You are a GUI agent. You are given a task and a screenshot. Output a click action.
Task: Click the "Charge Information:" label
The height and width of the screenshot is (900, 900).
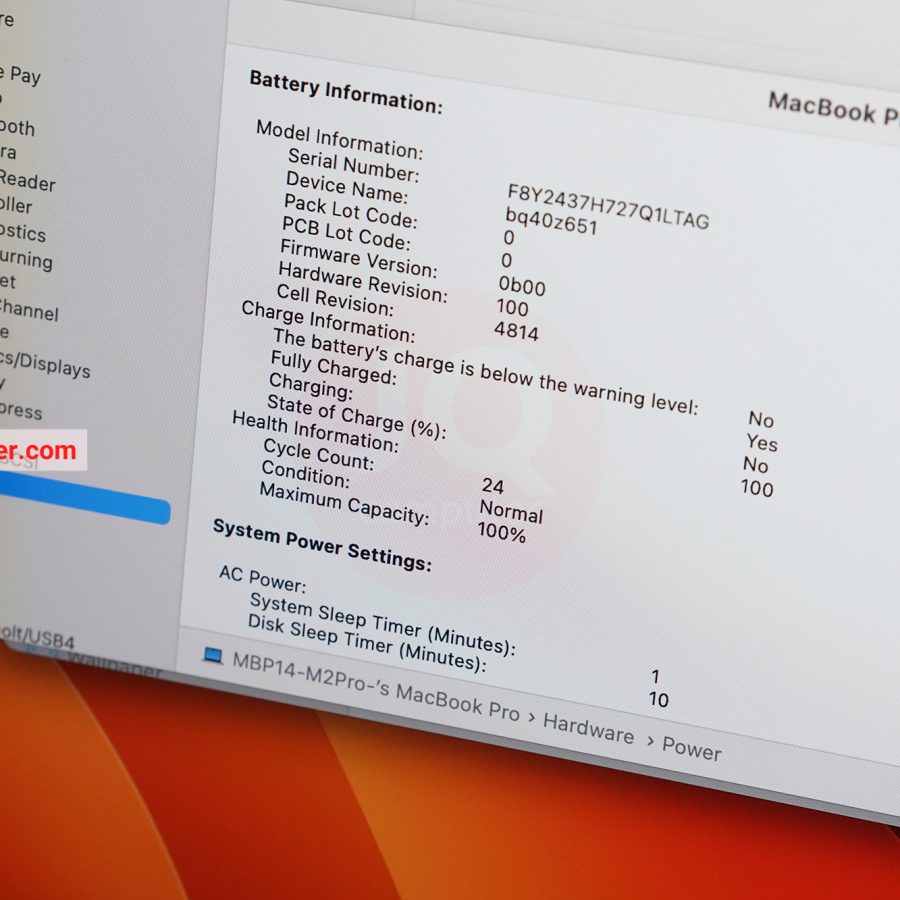328,321
